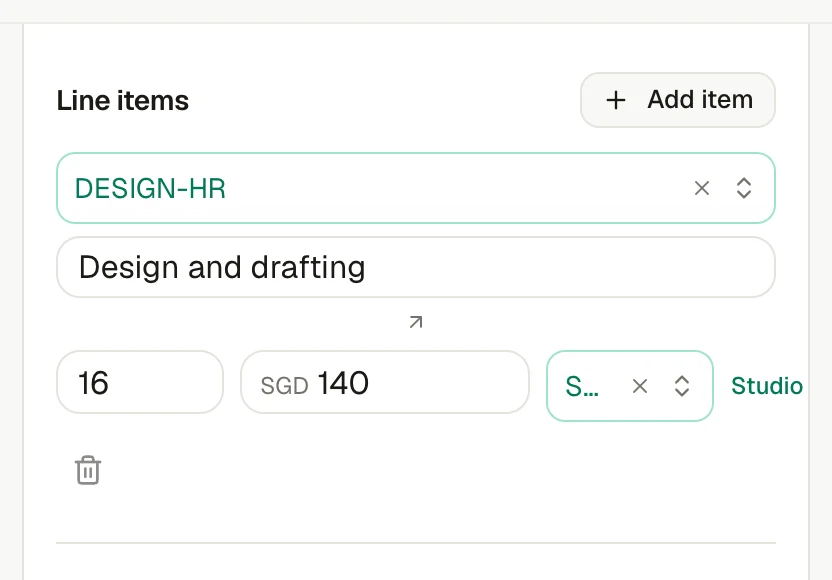Screen dimensions: 832x580
Task: Select the quantity field showing 16
Action: (x=140, y=382)
